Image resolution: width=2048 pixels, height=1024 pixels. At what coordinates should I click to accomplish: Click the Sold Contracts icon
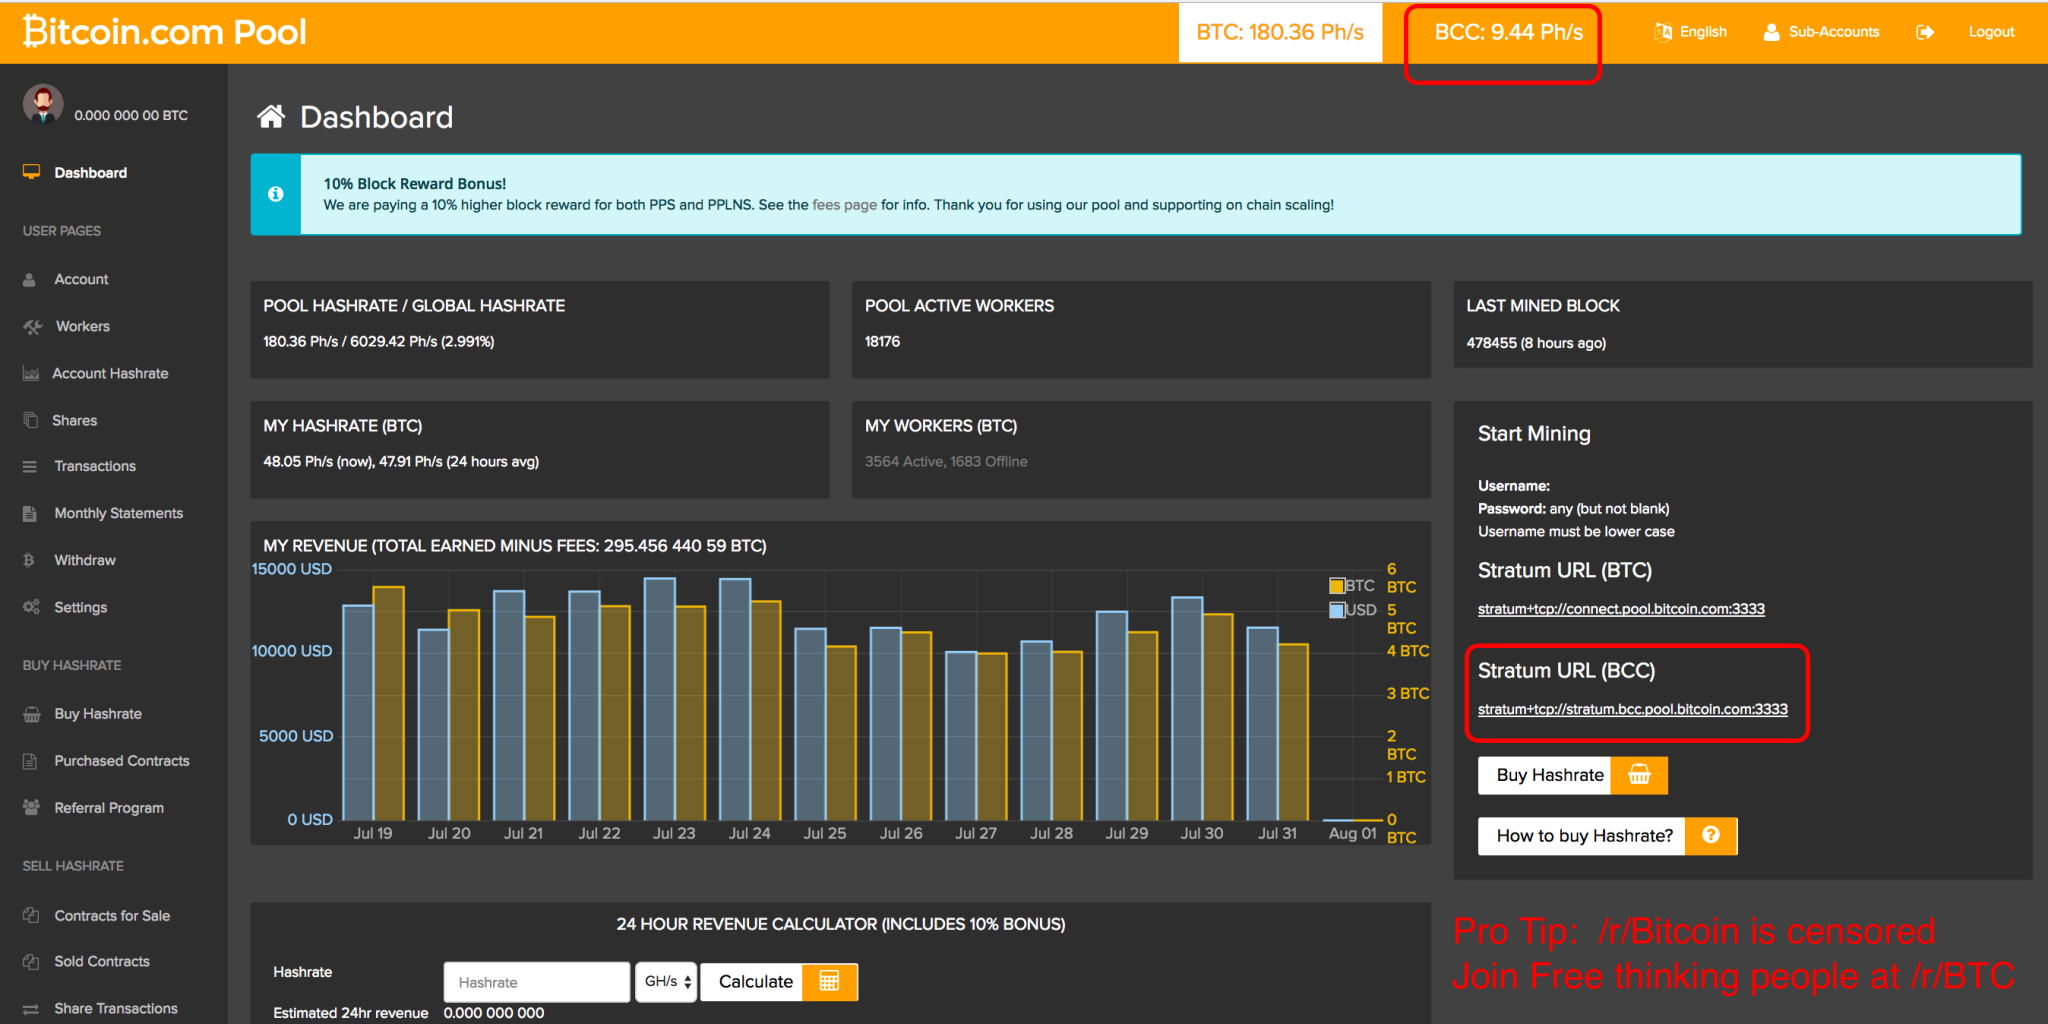[x=31, y=961]
